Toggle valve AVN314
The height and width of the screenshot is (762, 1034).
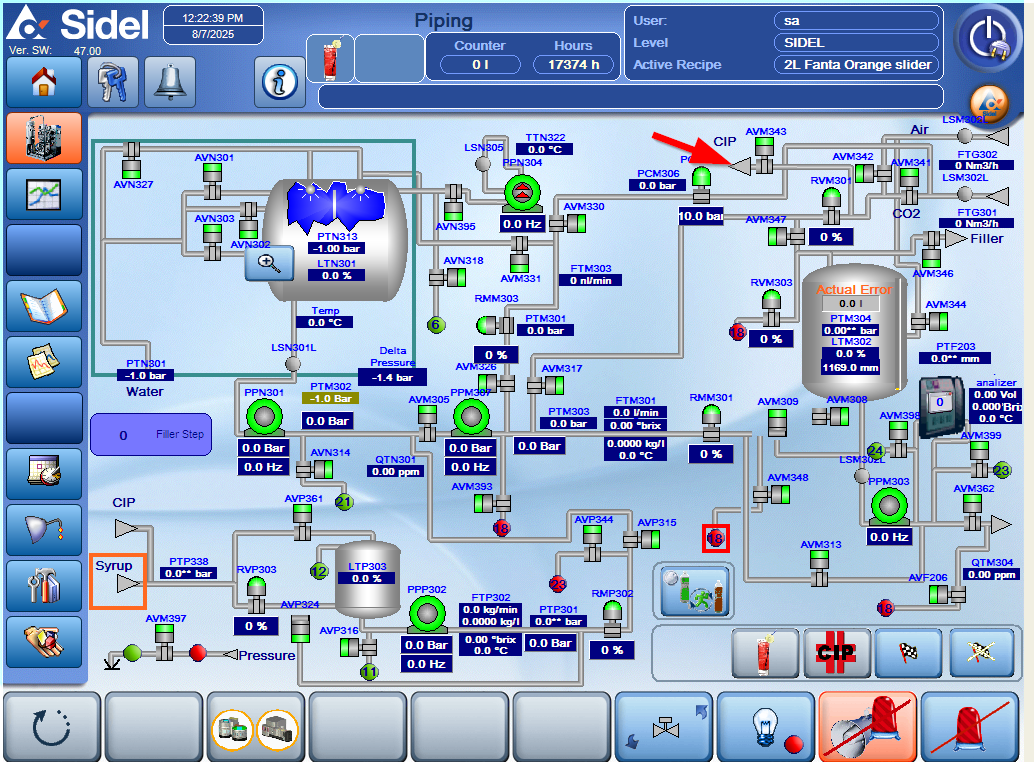tap(315, 469)
